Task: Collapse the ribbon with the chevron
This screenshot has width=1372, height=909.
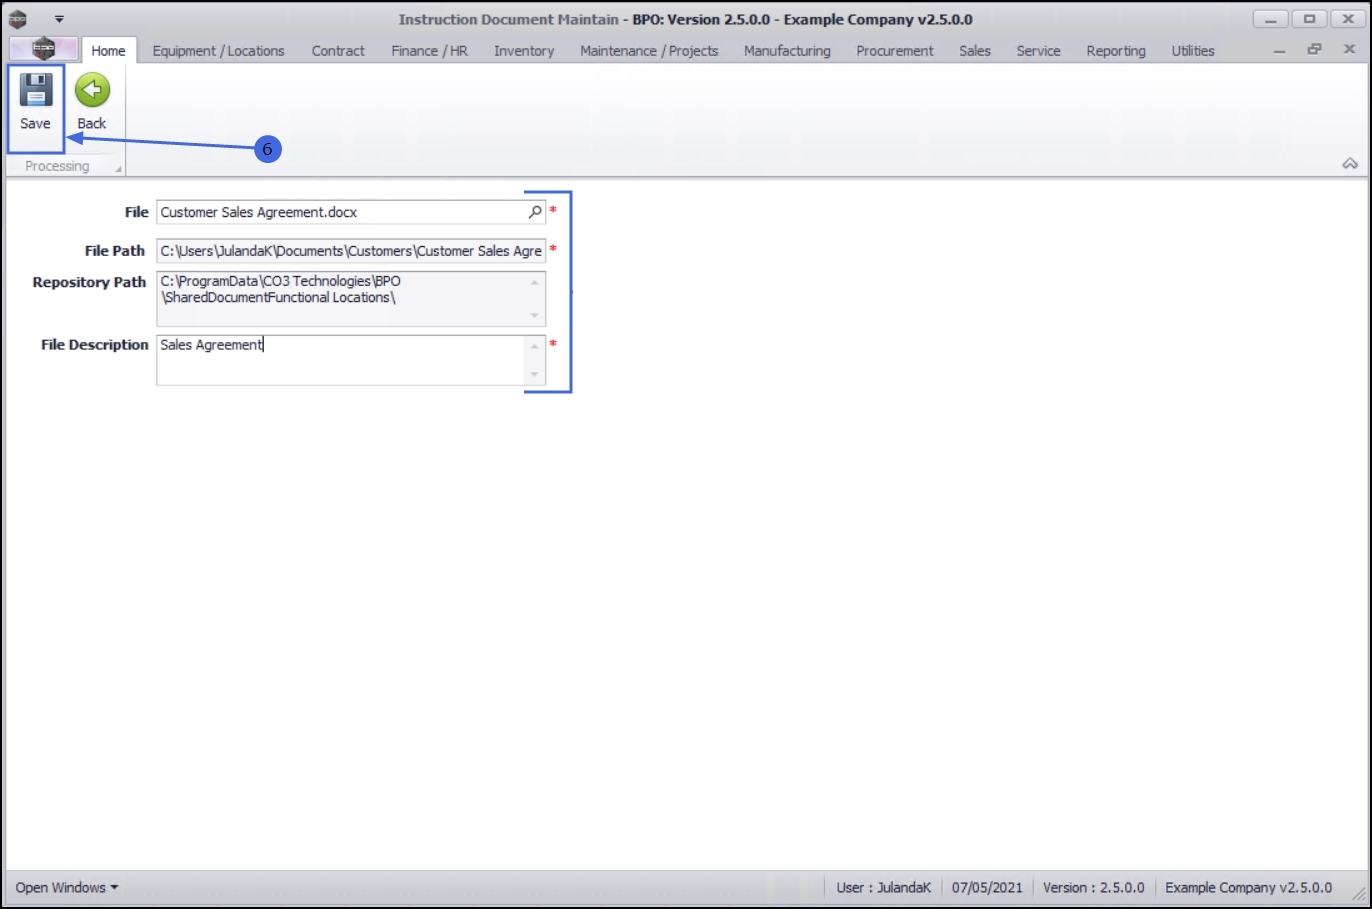Action: (1350, 164)
